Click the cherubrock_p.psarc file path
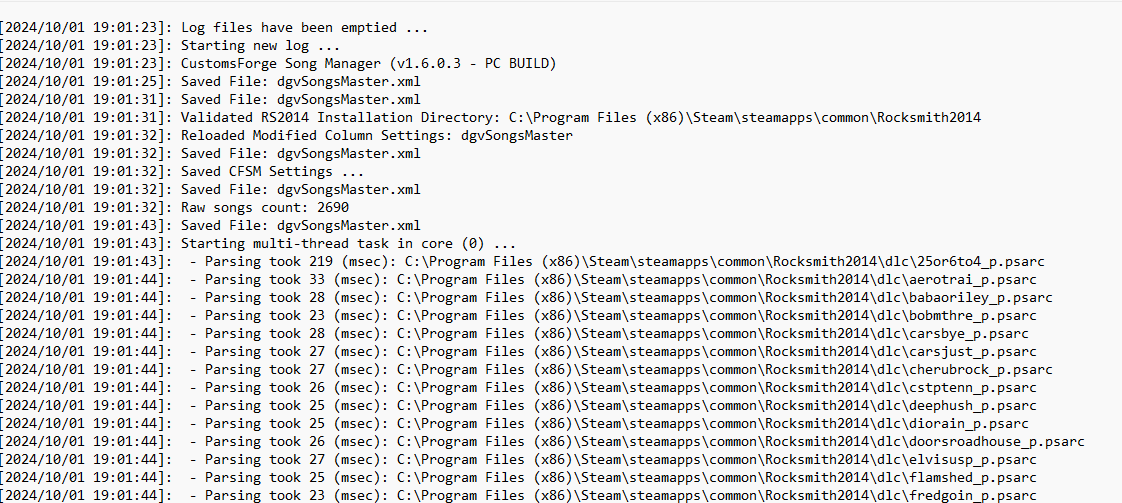This screenshot has width=1122, height=503. point(725,370)
